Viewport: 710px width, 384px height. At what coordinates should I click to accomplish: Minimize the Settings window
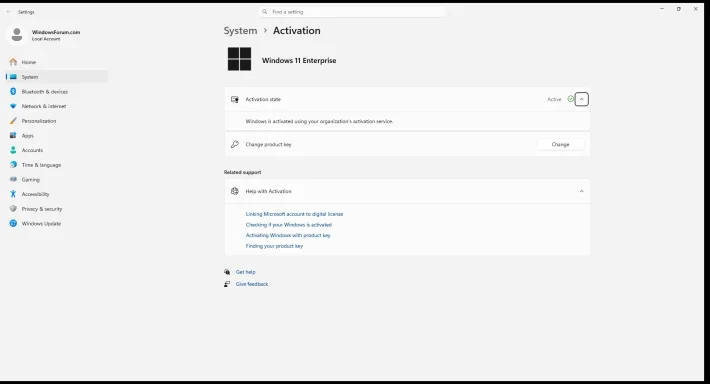click(x=662, y=9)
